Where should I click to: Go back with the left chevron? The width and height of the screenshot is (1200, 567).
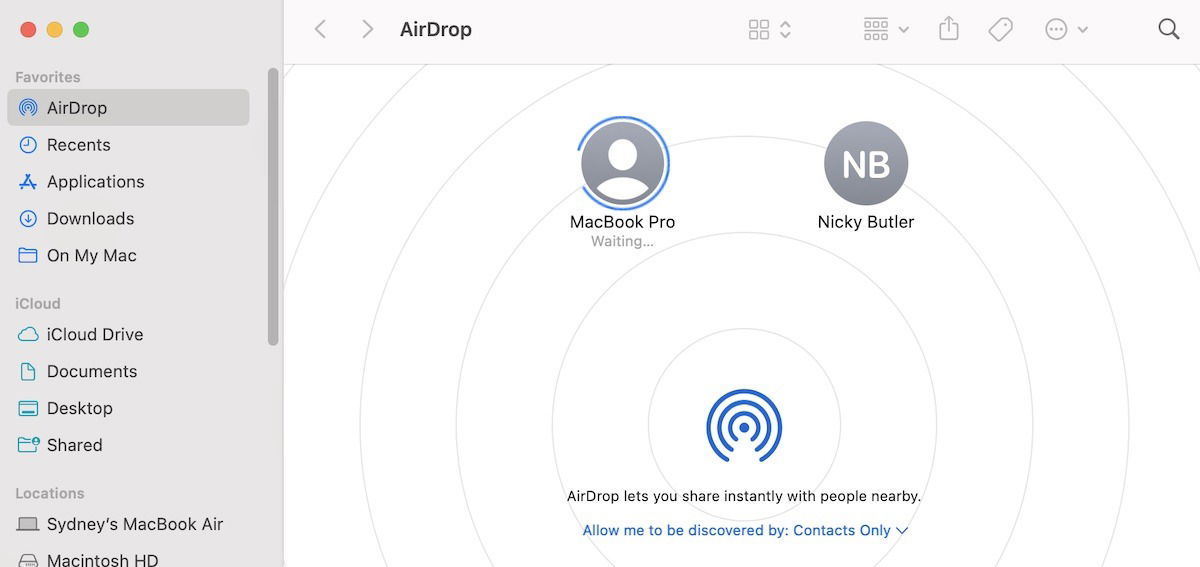[x=320, y=29]
